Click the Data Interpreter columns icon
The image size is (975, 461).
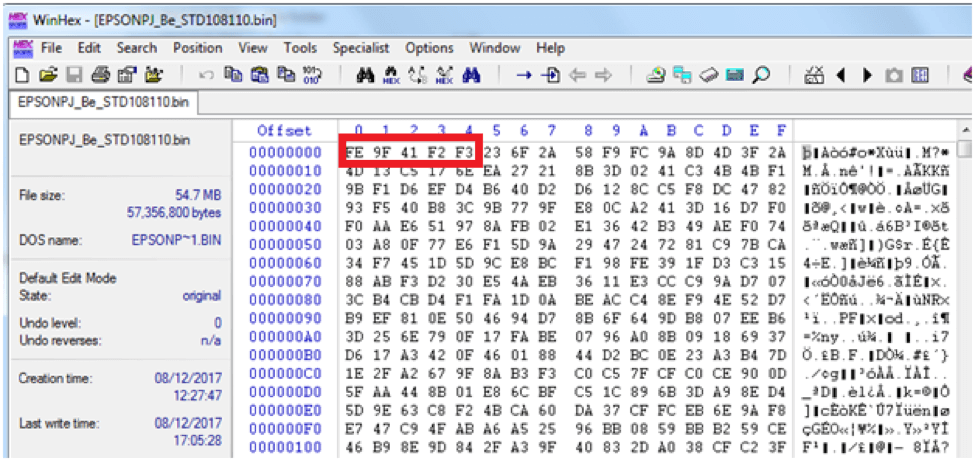coord(920,76)
